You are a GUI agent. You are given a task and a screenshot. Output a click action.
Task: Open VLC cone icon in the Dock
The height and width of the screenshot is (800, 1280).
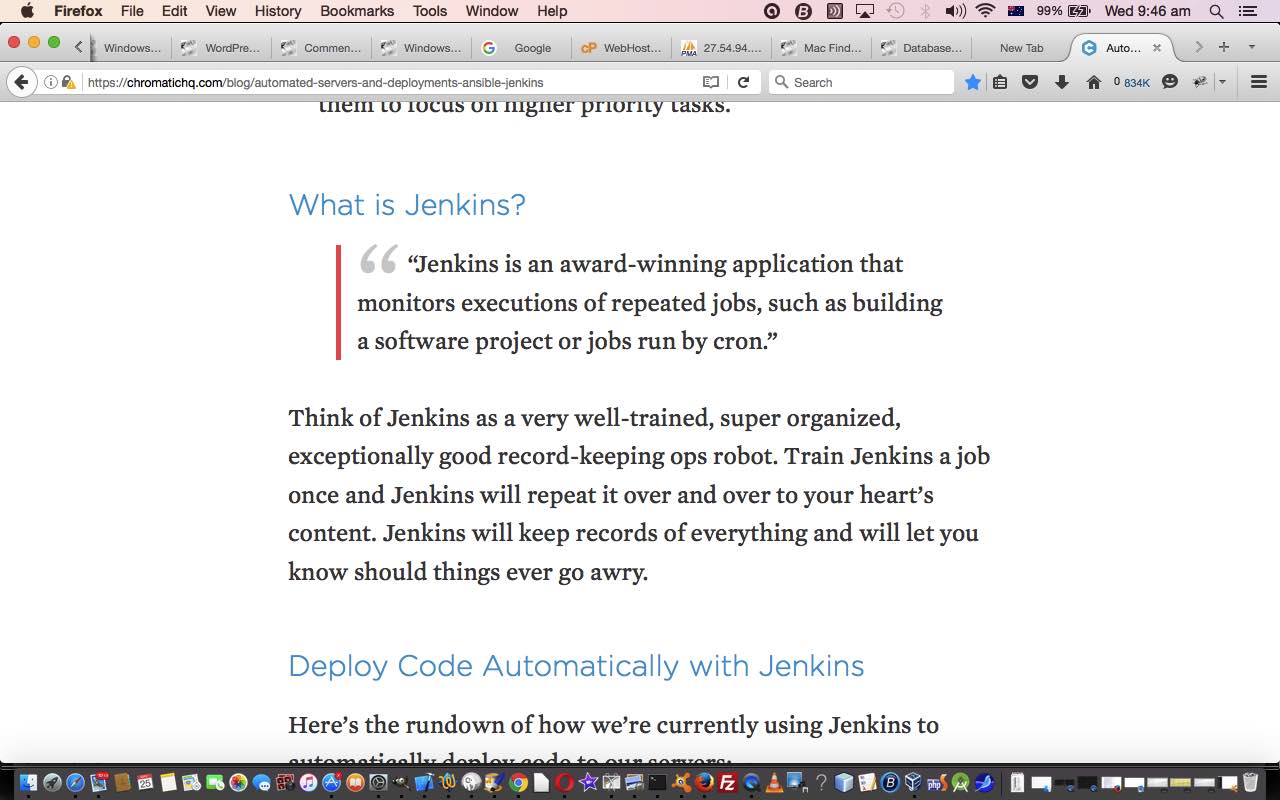coord(773,782)
